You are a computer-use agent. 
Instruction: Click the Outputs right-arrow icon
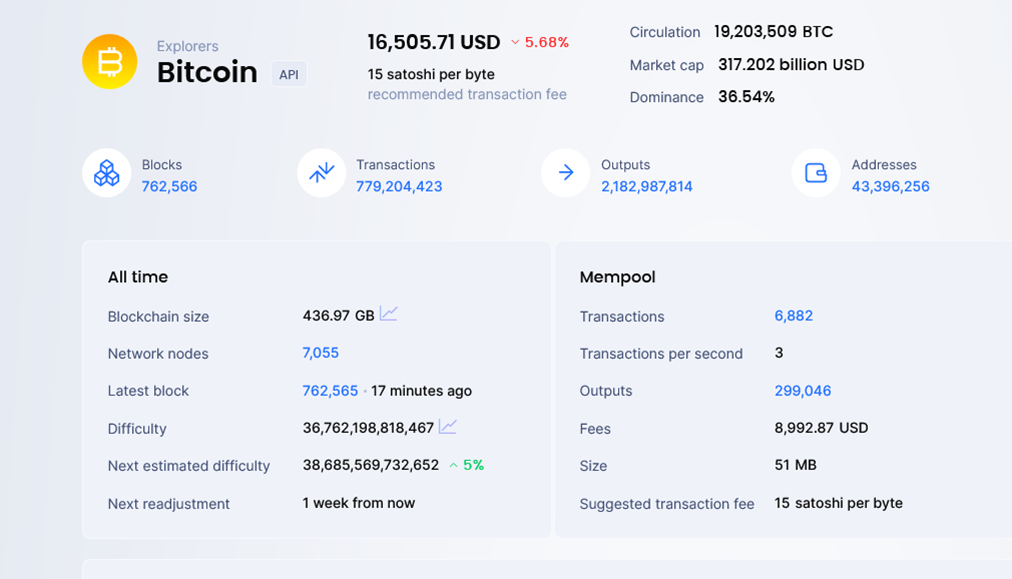pyautogui.click(x=565, y=173)
